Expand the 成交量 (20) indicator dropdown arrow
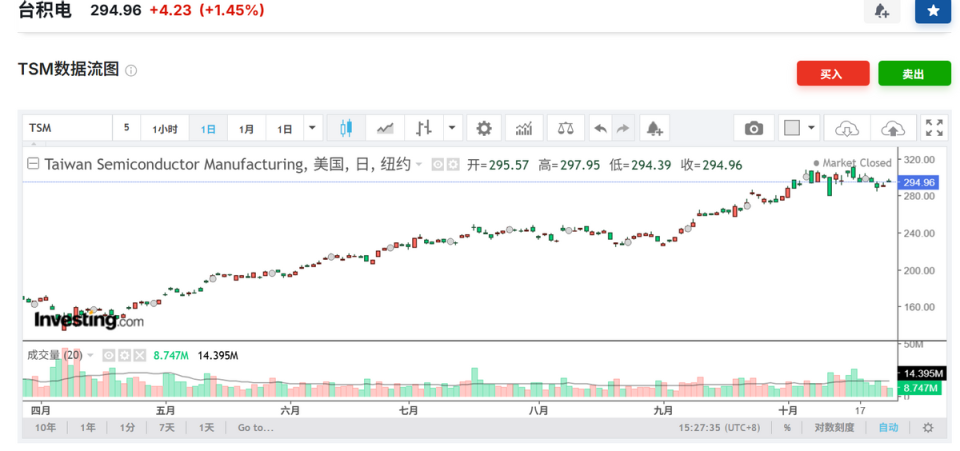 pyautogui.click(x=91, y=355)
